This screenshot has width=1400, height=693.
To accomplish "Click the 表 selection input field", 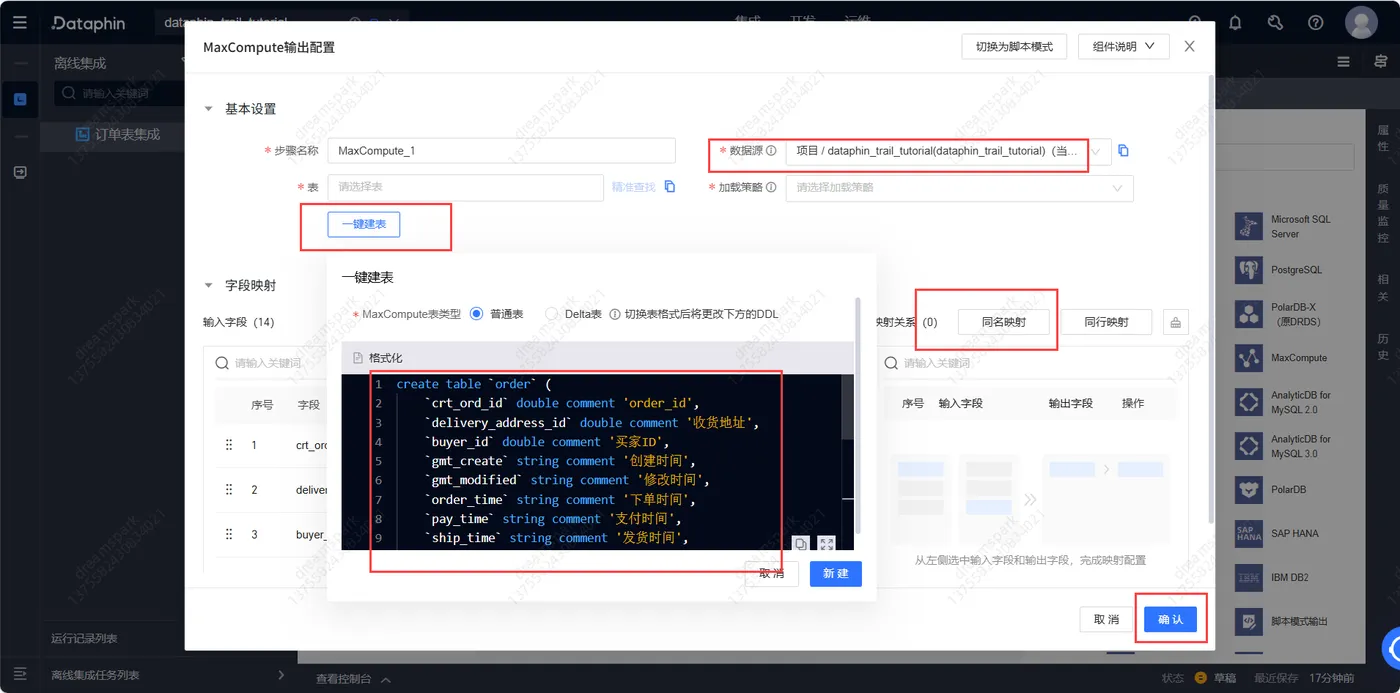I will click(466, 187).
